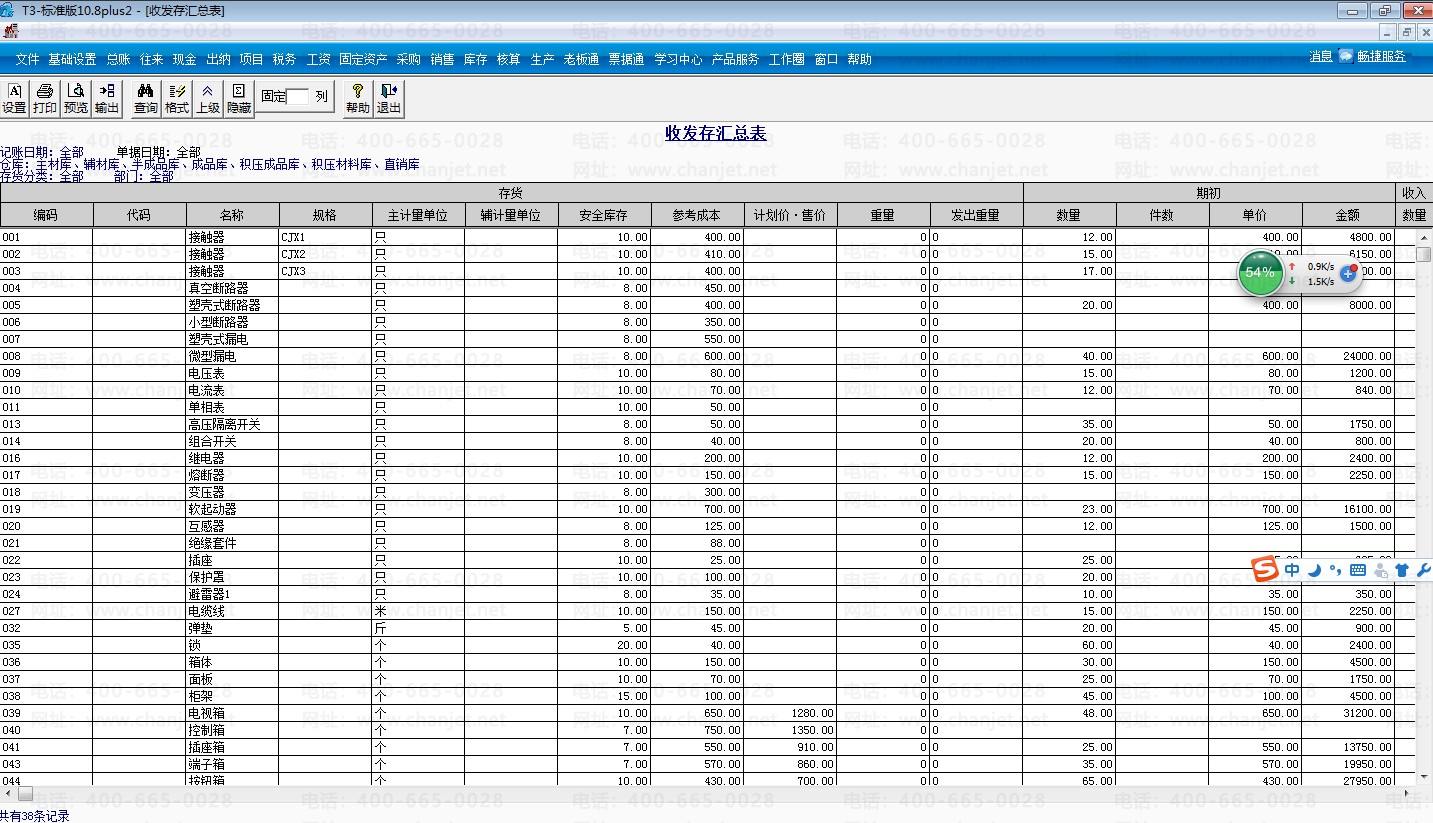The width and height of the screenshot is (1433, 823).
Task: Select the 真空断路器 name cell
Action: [232, 288]
